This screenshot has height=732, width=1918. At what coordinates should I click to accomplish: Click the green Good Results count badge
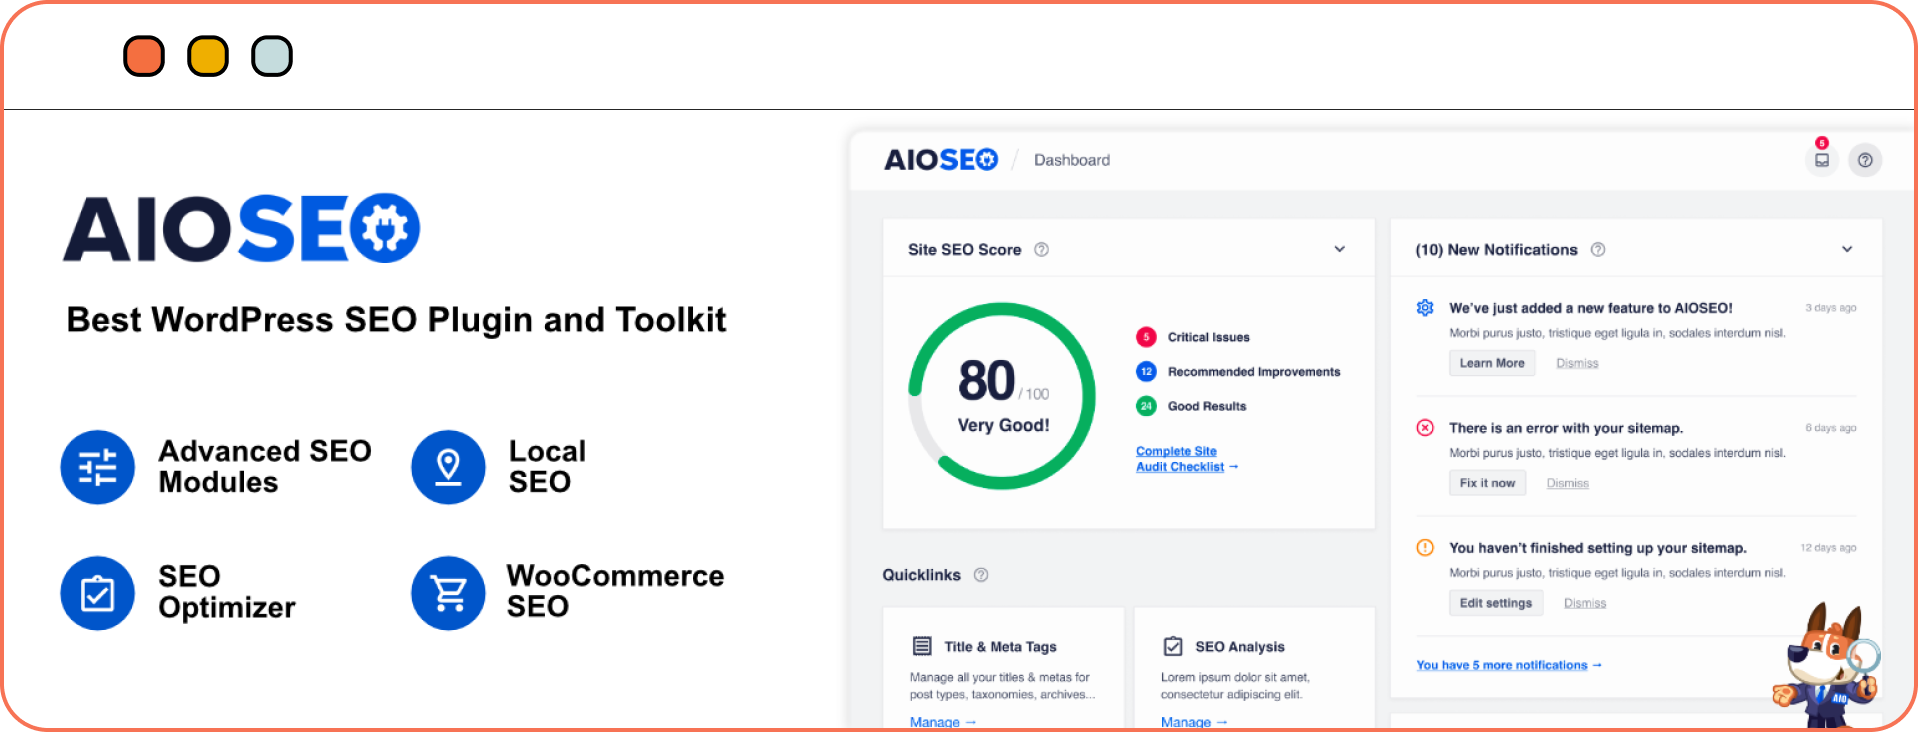point(1146,406)
